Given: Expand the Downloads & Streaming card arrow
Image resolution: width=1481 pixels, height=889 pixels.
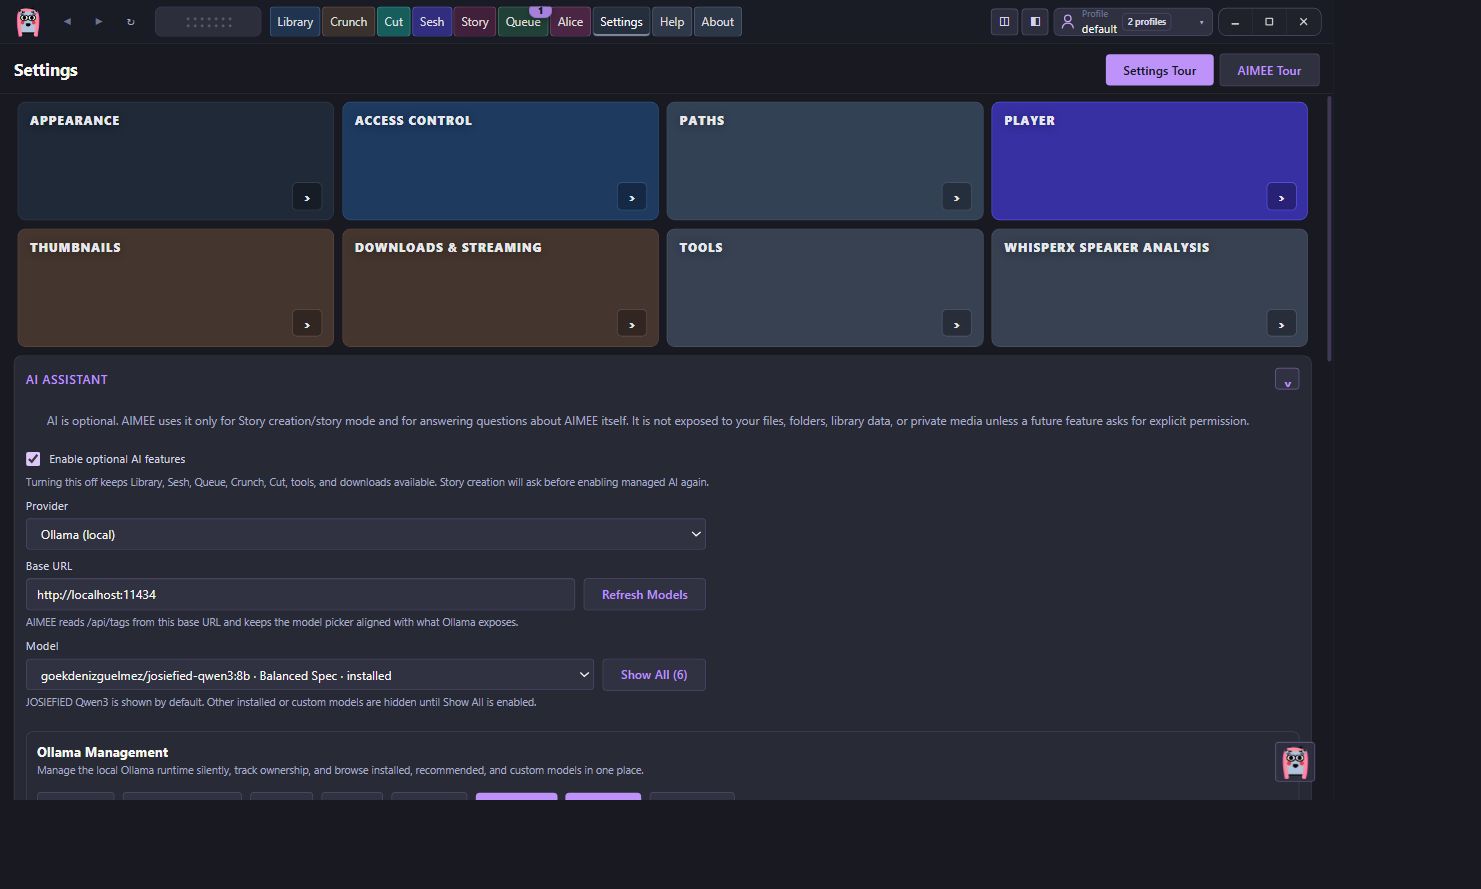Looking at the screenshot, I should (x=632, y=324).
